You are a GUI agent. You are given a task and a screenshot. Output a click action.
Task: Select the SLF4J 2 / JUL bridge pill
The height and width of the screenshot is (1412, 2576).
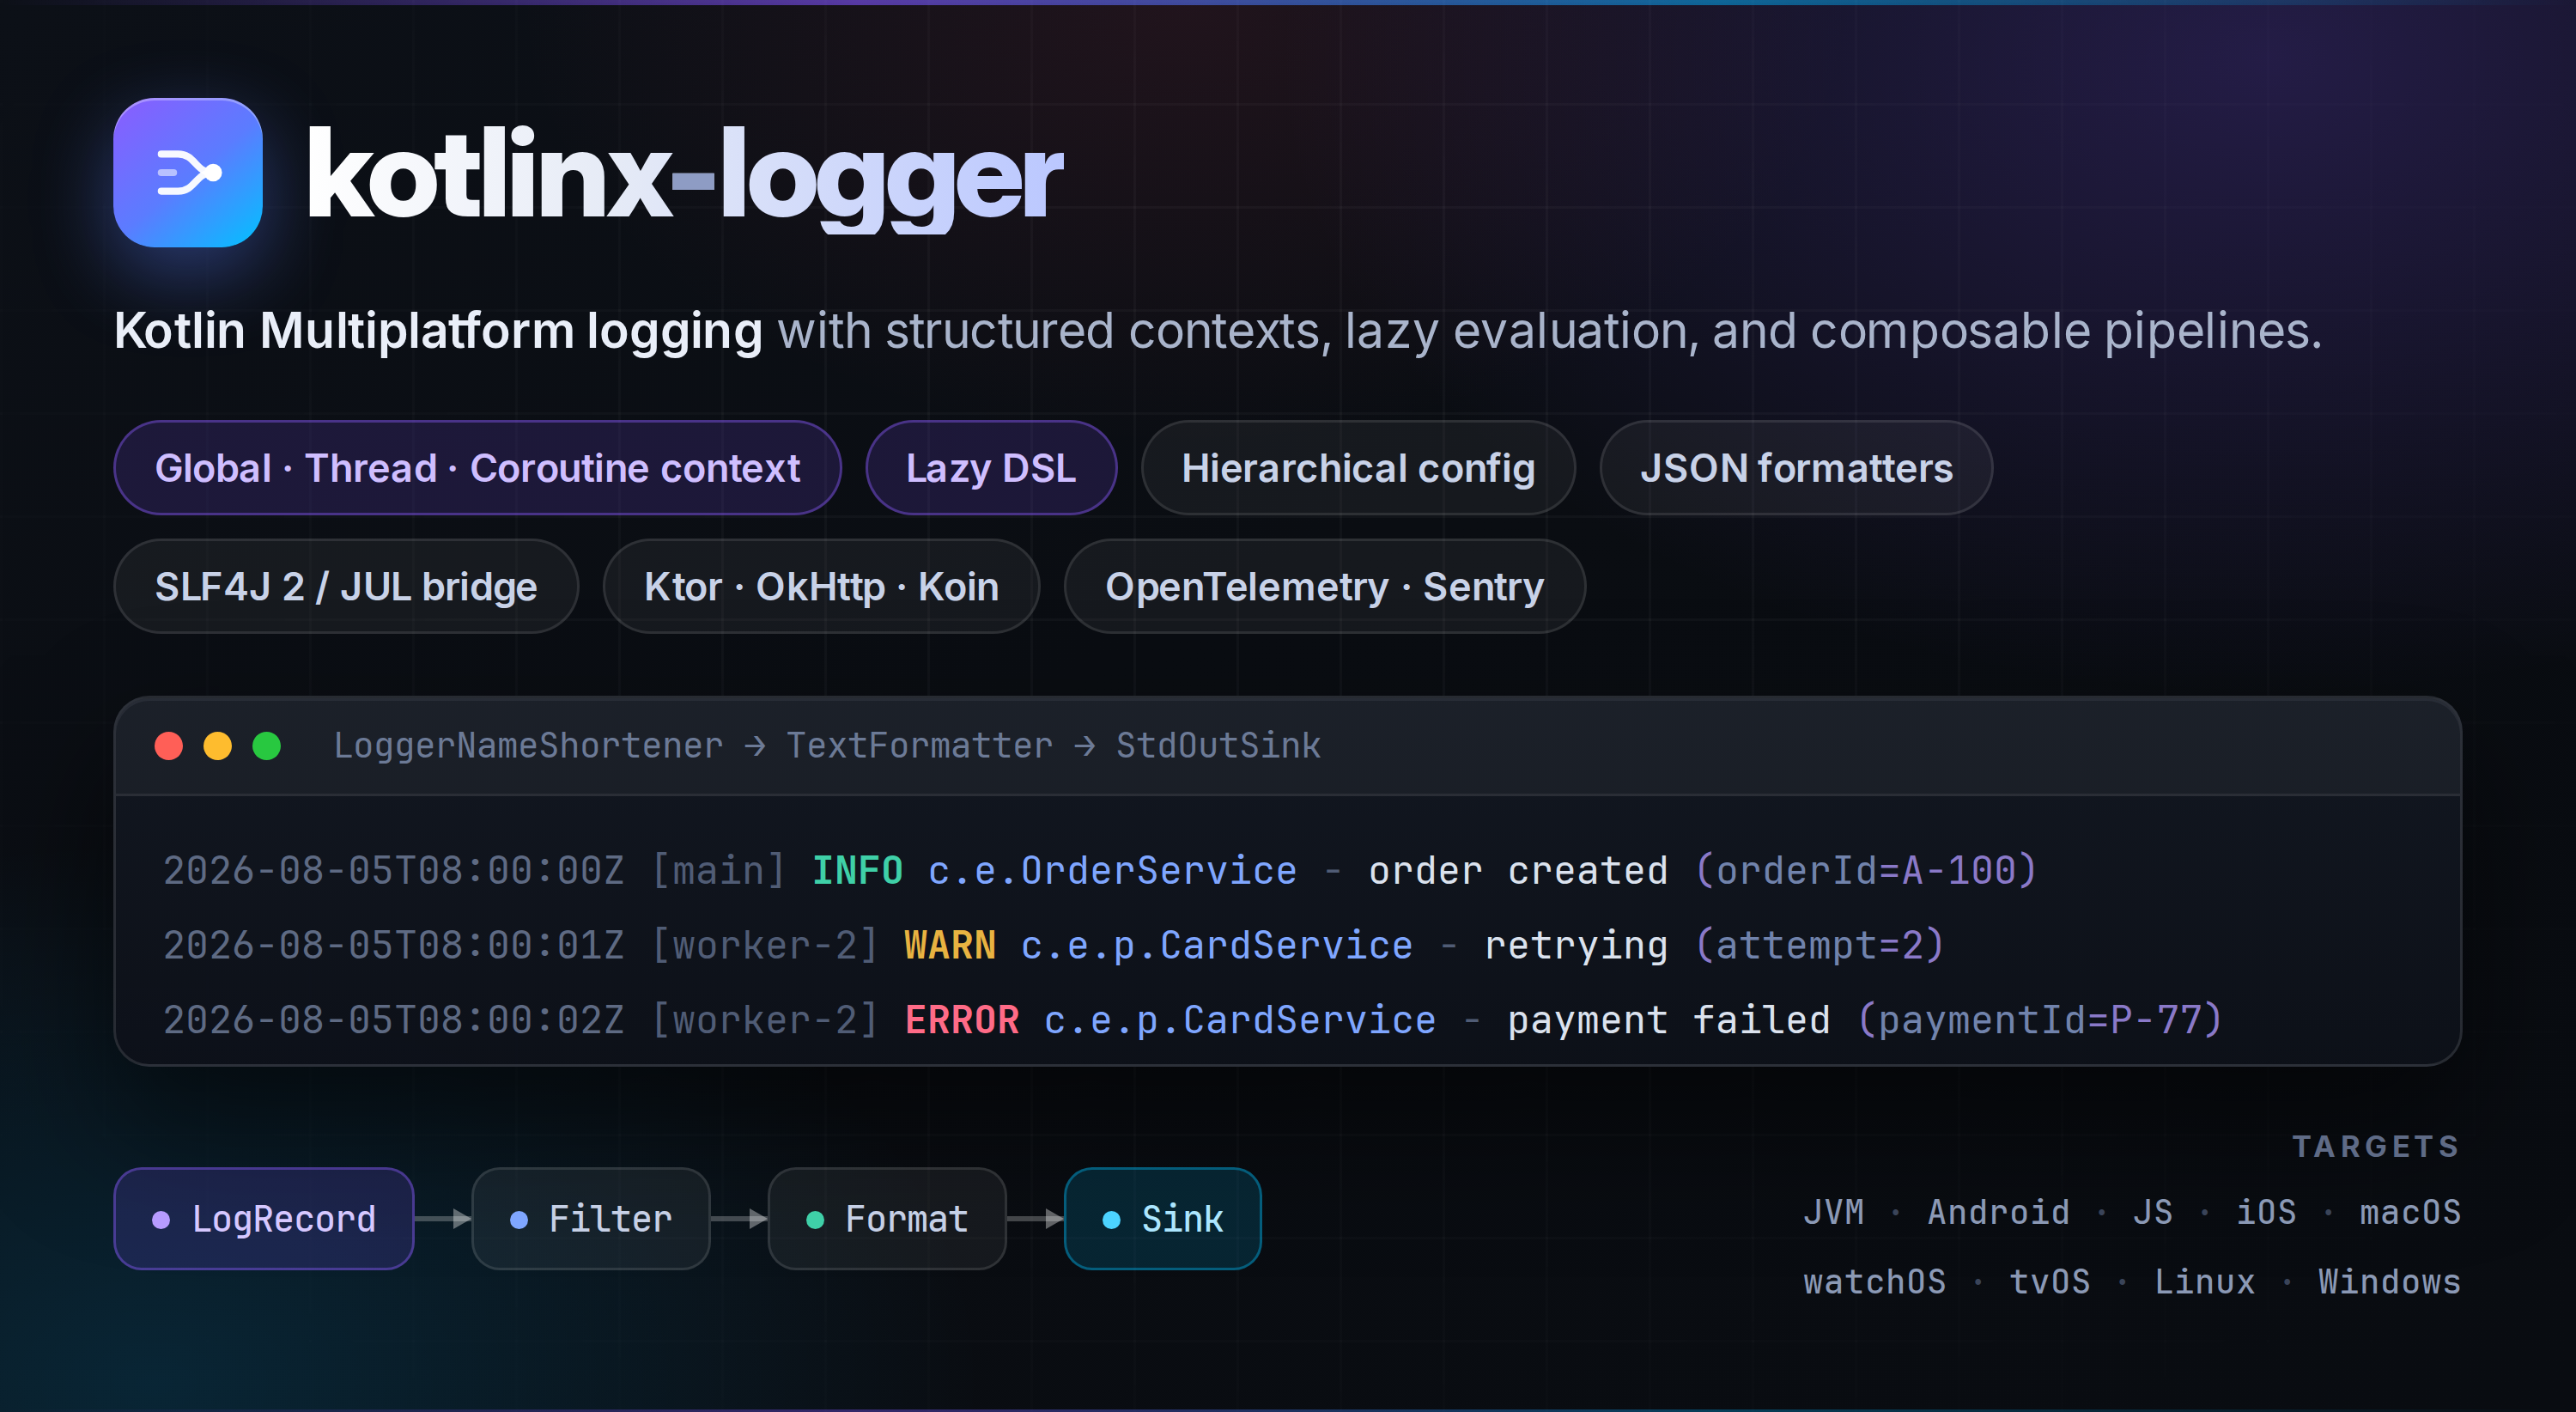click(x=346, y=586)
